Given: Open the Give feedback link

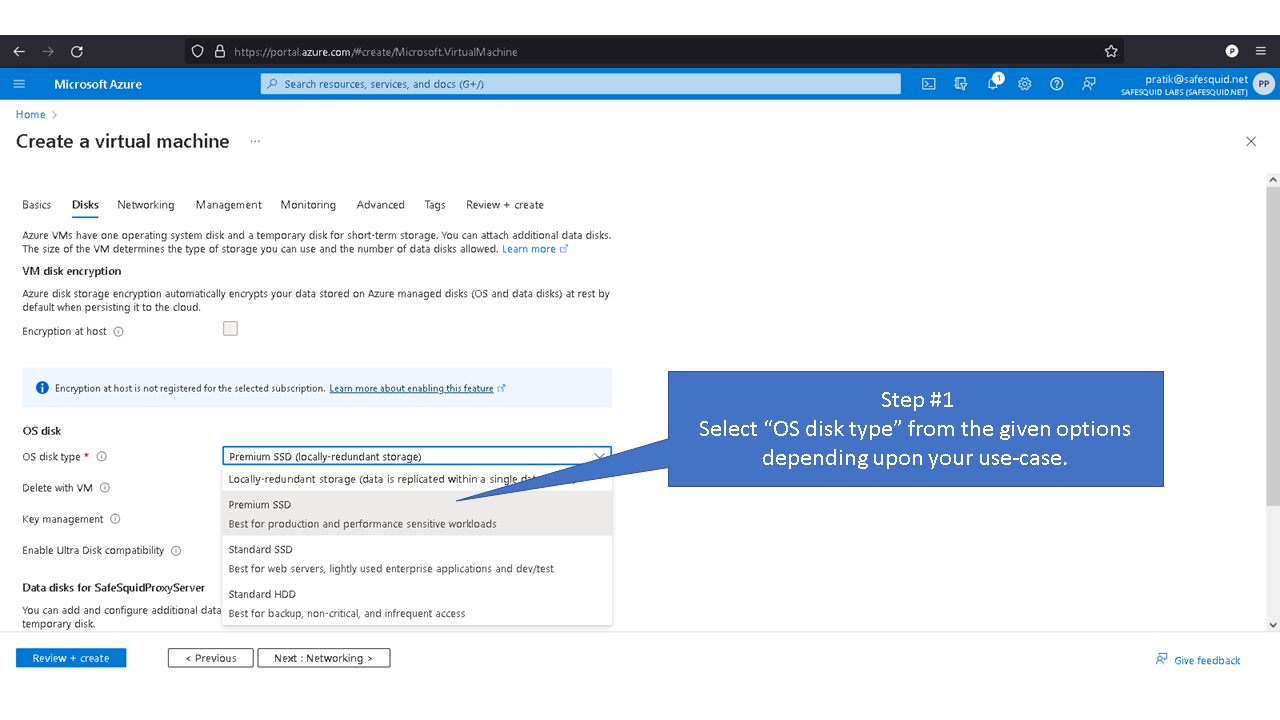Looking at the screenshot, I should [x=1198, y=660].
